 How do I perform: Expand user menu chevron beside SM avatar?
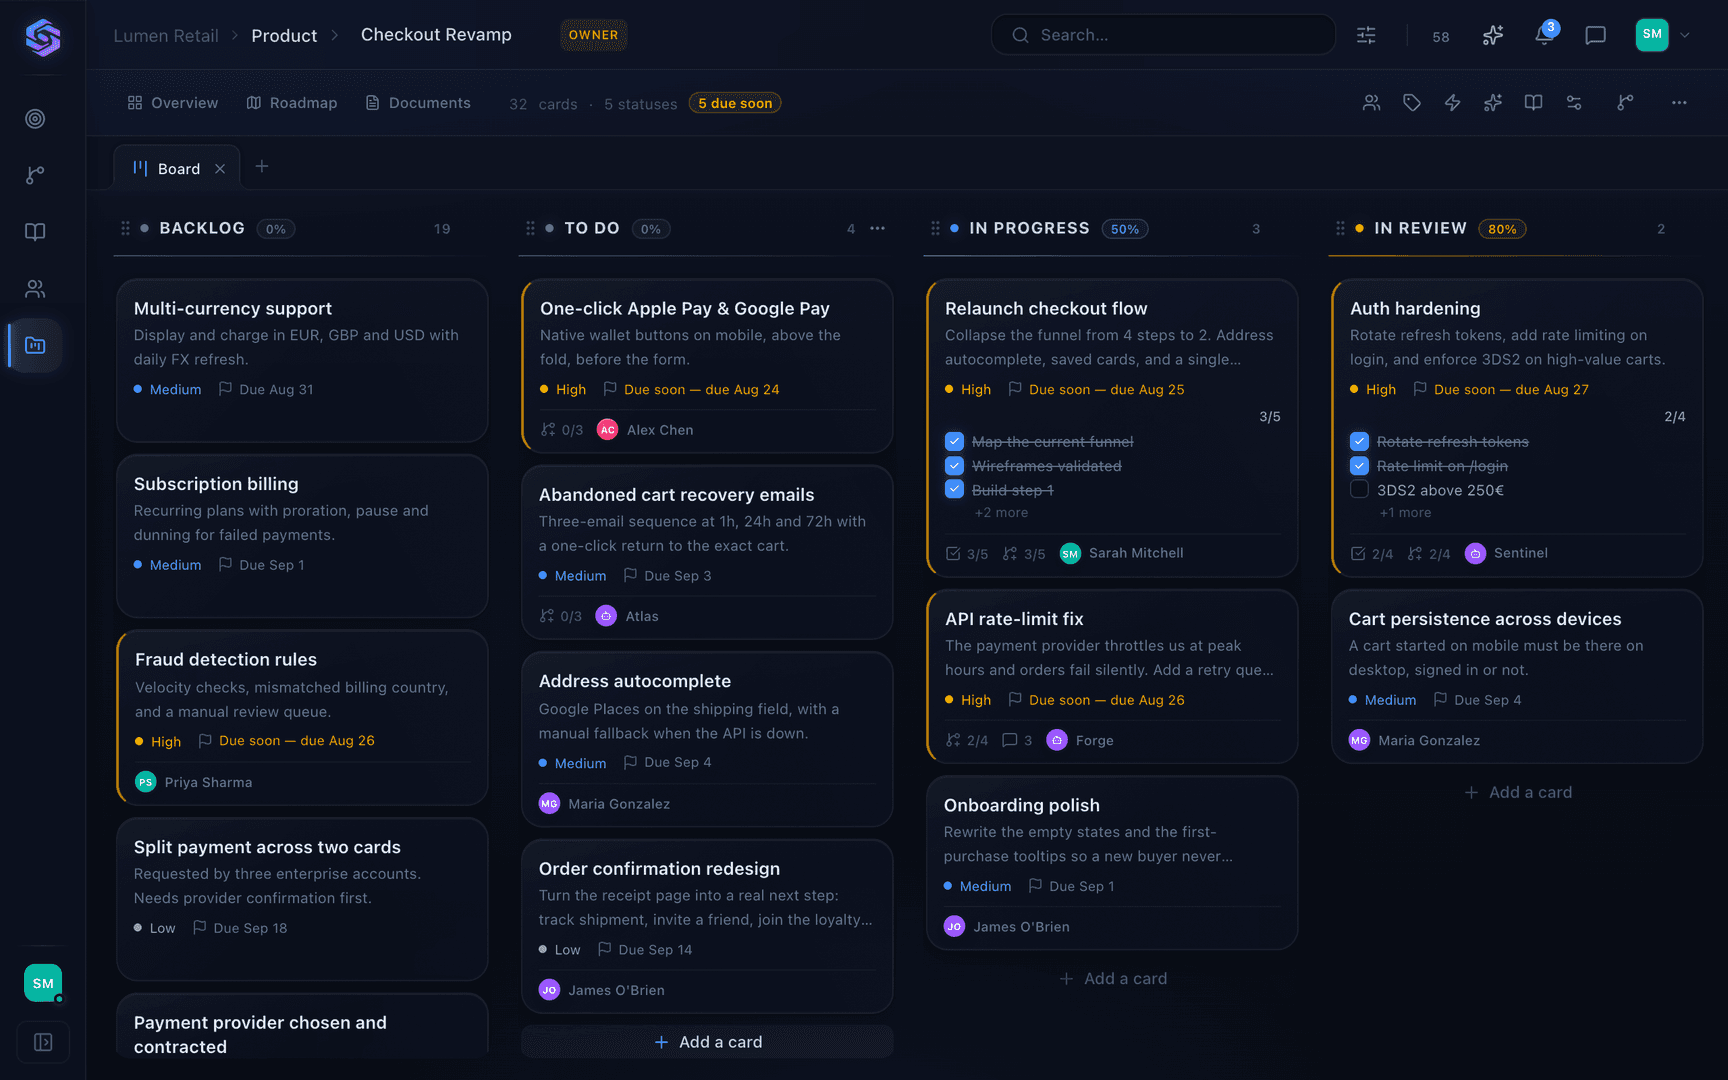pyautogui.click(x=1685, y=35)
